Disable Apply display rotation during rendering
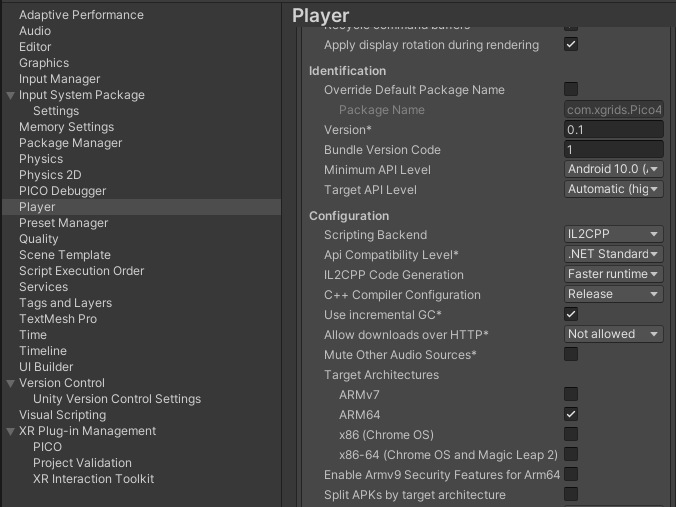Image resolution: width=676 pixels, height=507 pixels. tap(571, 44)
